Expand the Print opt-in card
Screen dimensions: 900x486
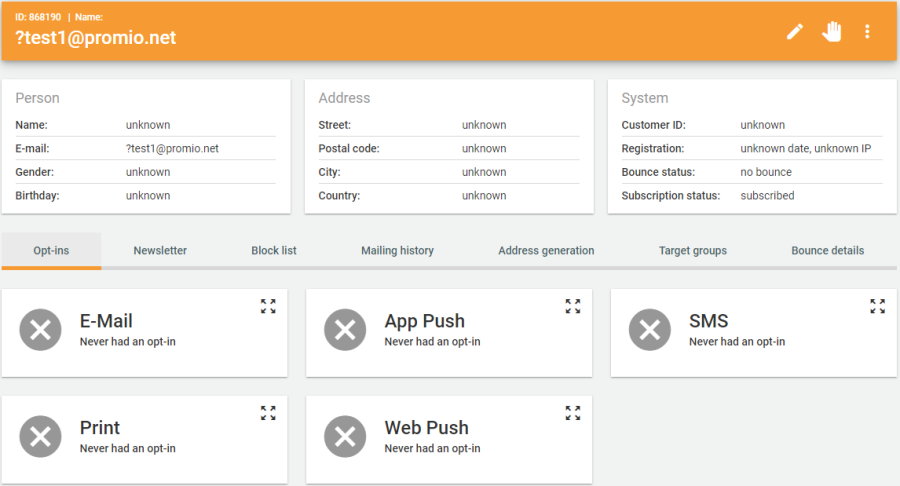point(268,413)
